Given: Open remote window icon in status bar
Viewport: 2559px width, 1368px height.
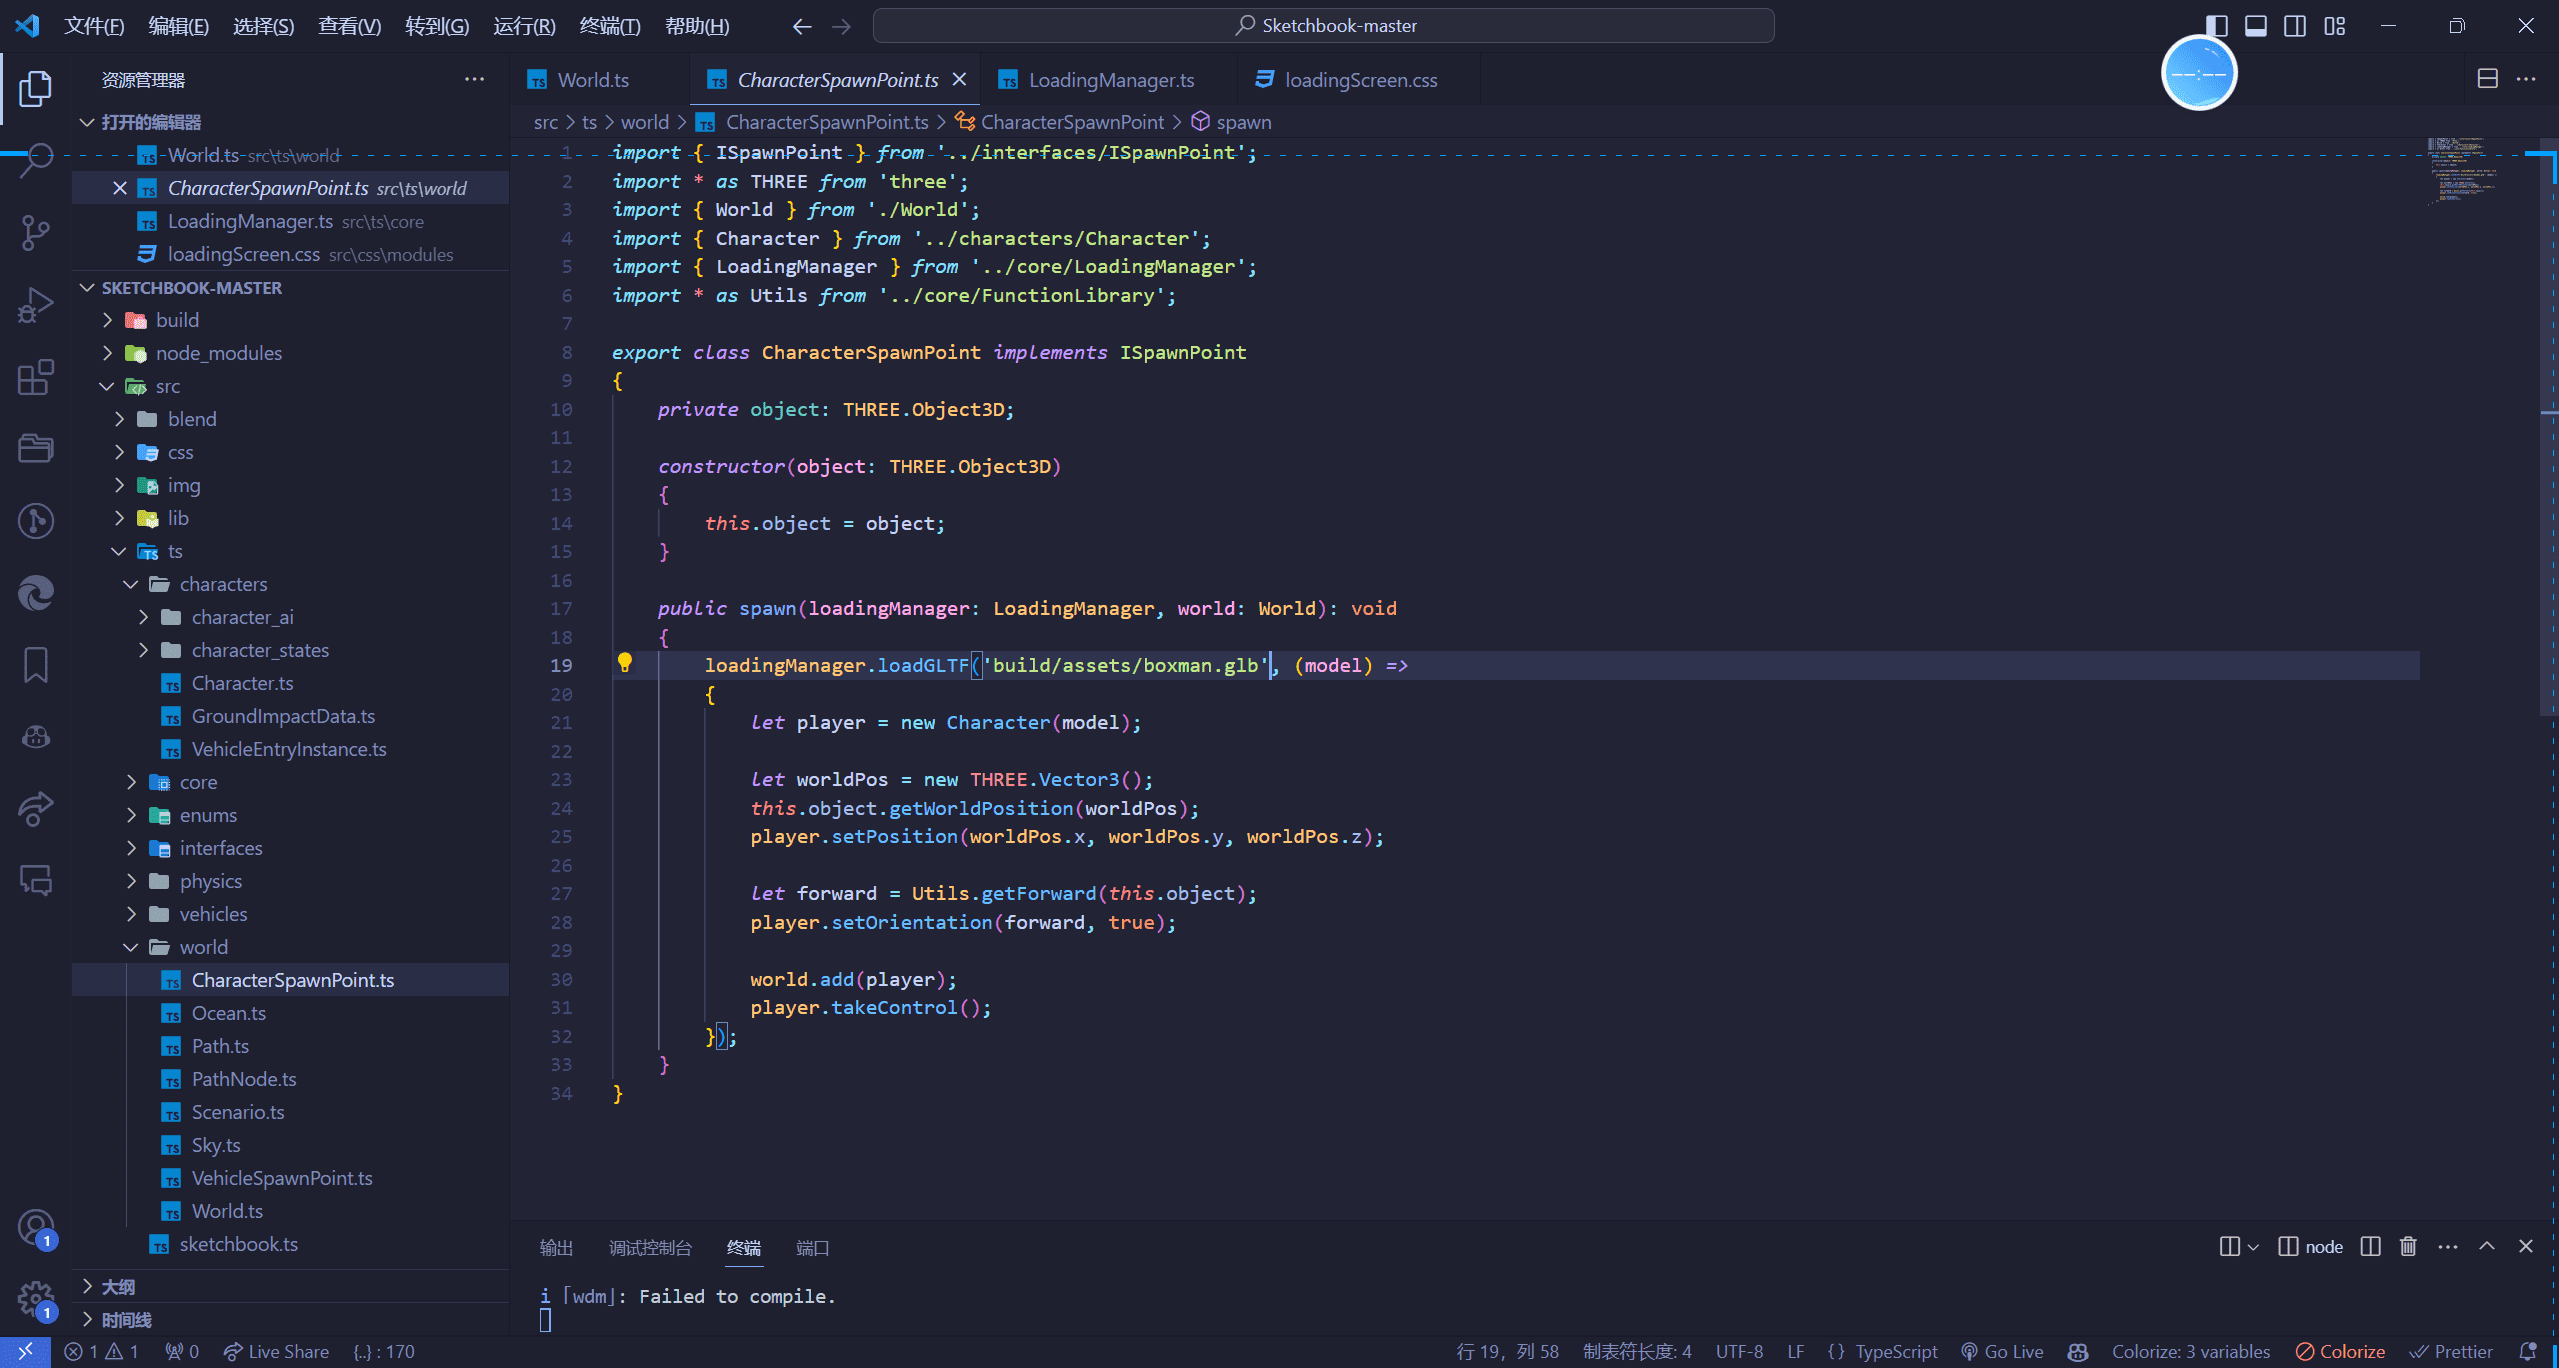Looking at the screenshot, I should point(25,1351).
